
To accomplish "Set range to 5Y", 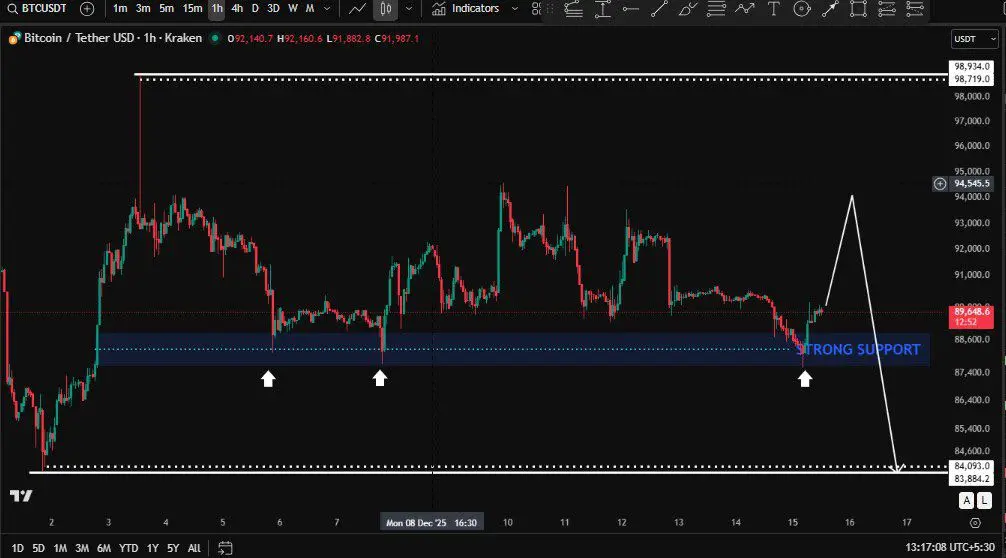I will 173,548.
